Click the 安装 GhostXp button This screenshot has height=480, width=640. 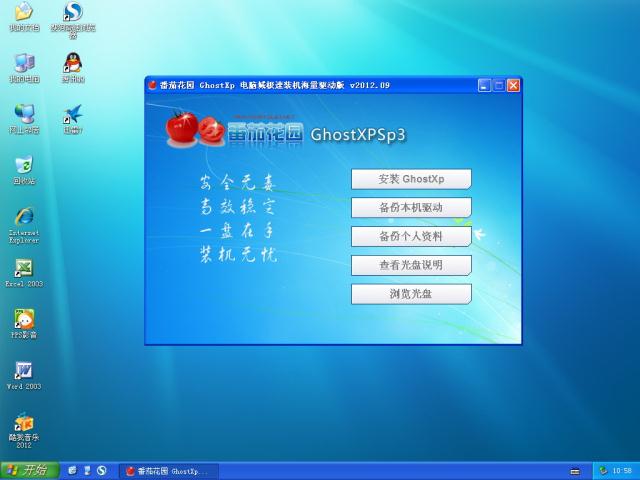tap(411, 179)
